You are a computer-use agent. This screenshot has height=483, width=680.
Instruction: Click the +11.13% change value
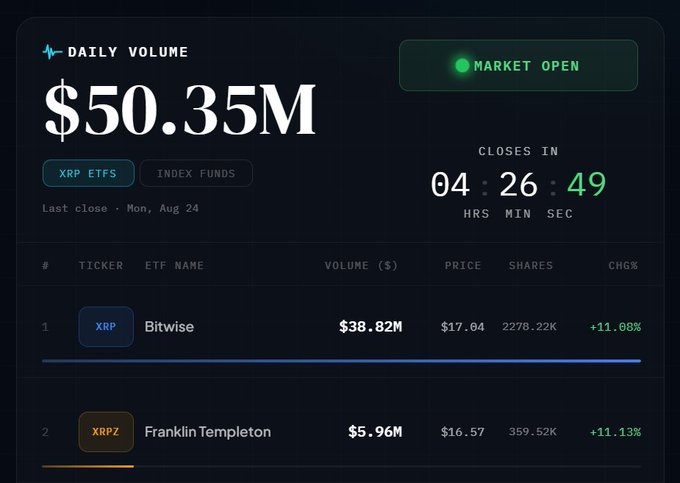click(615, 432)
